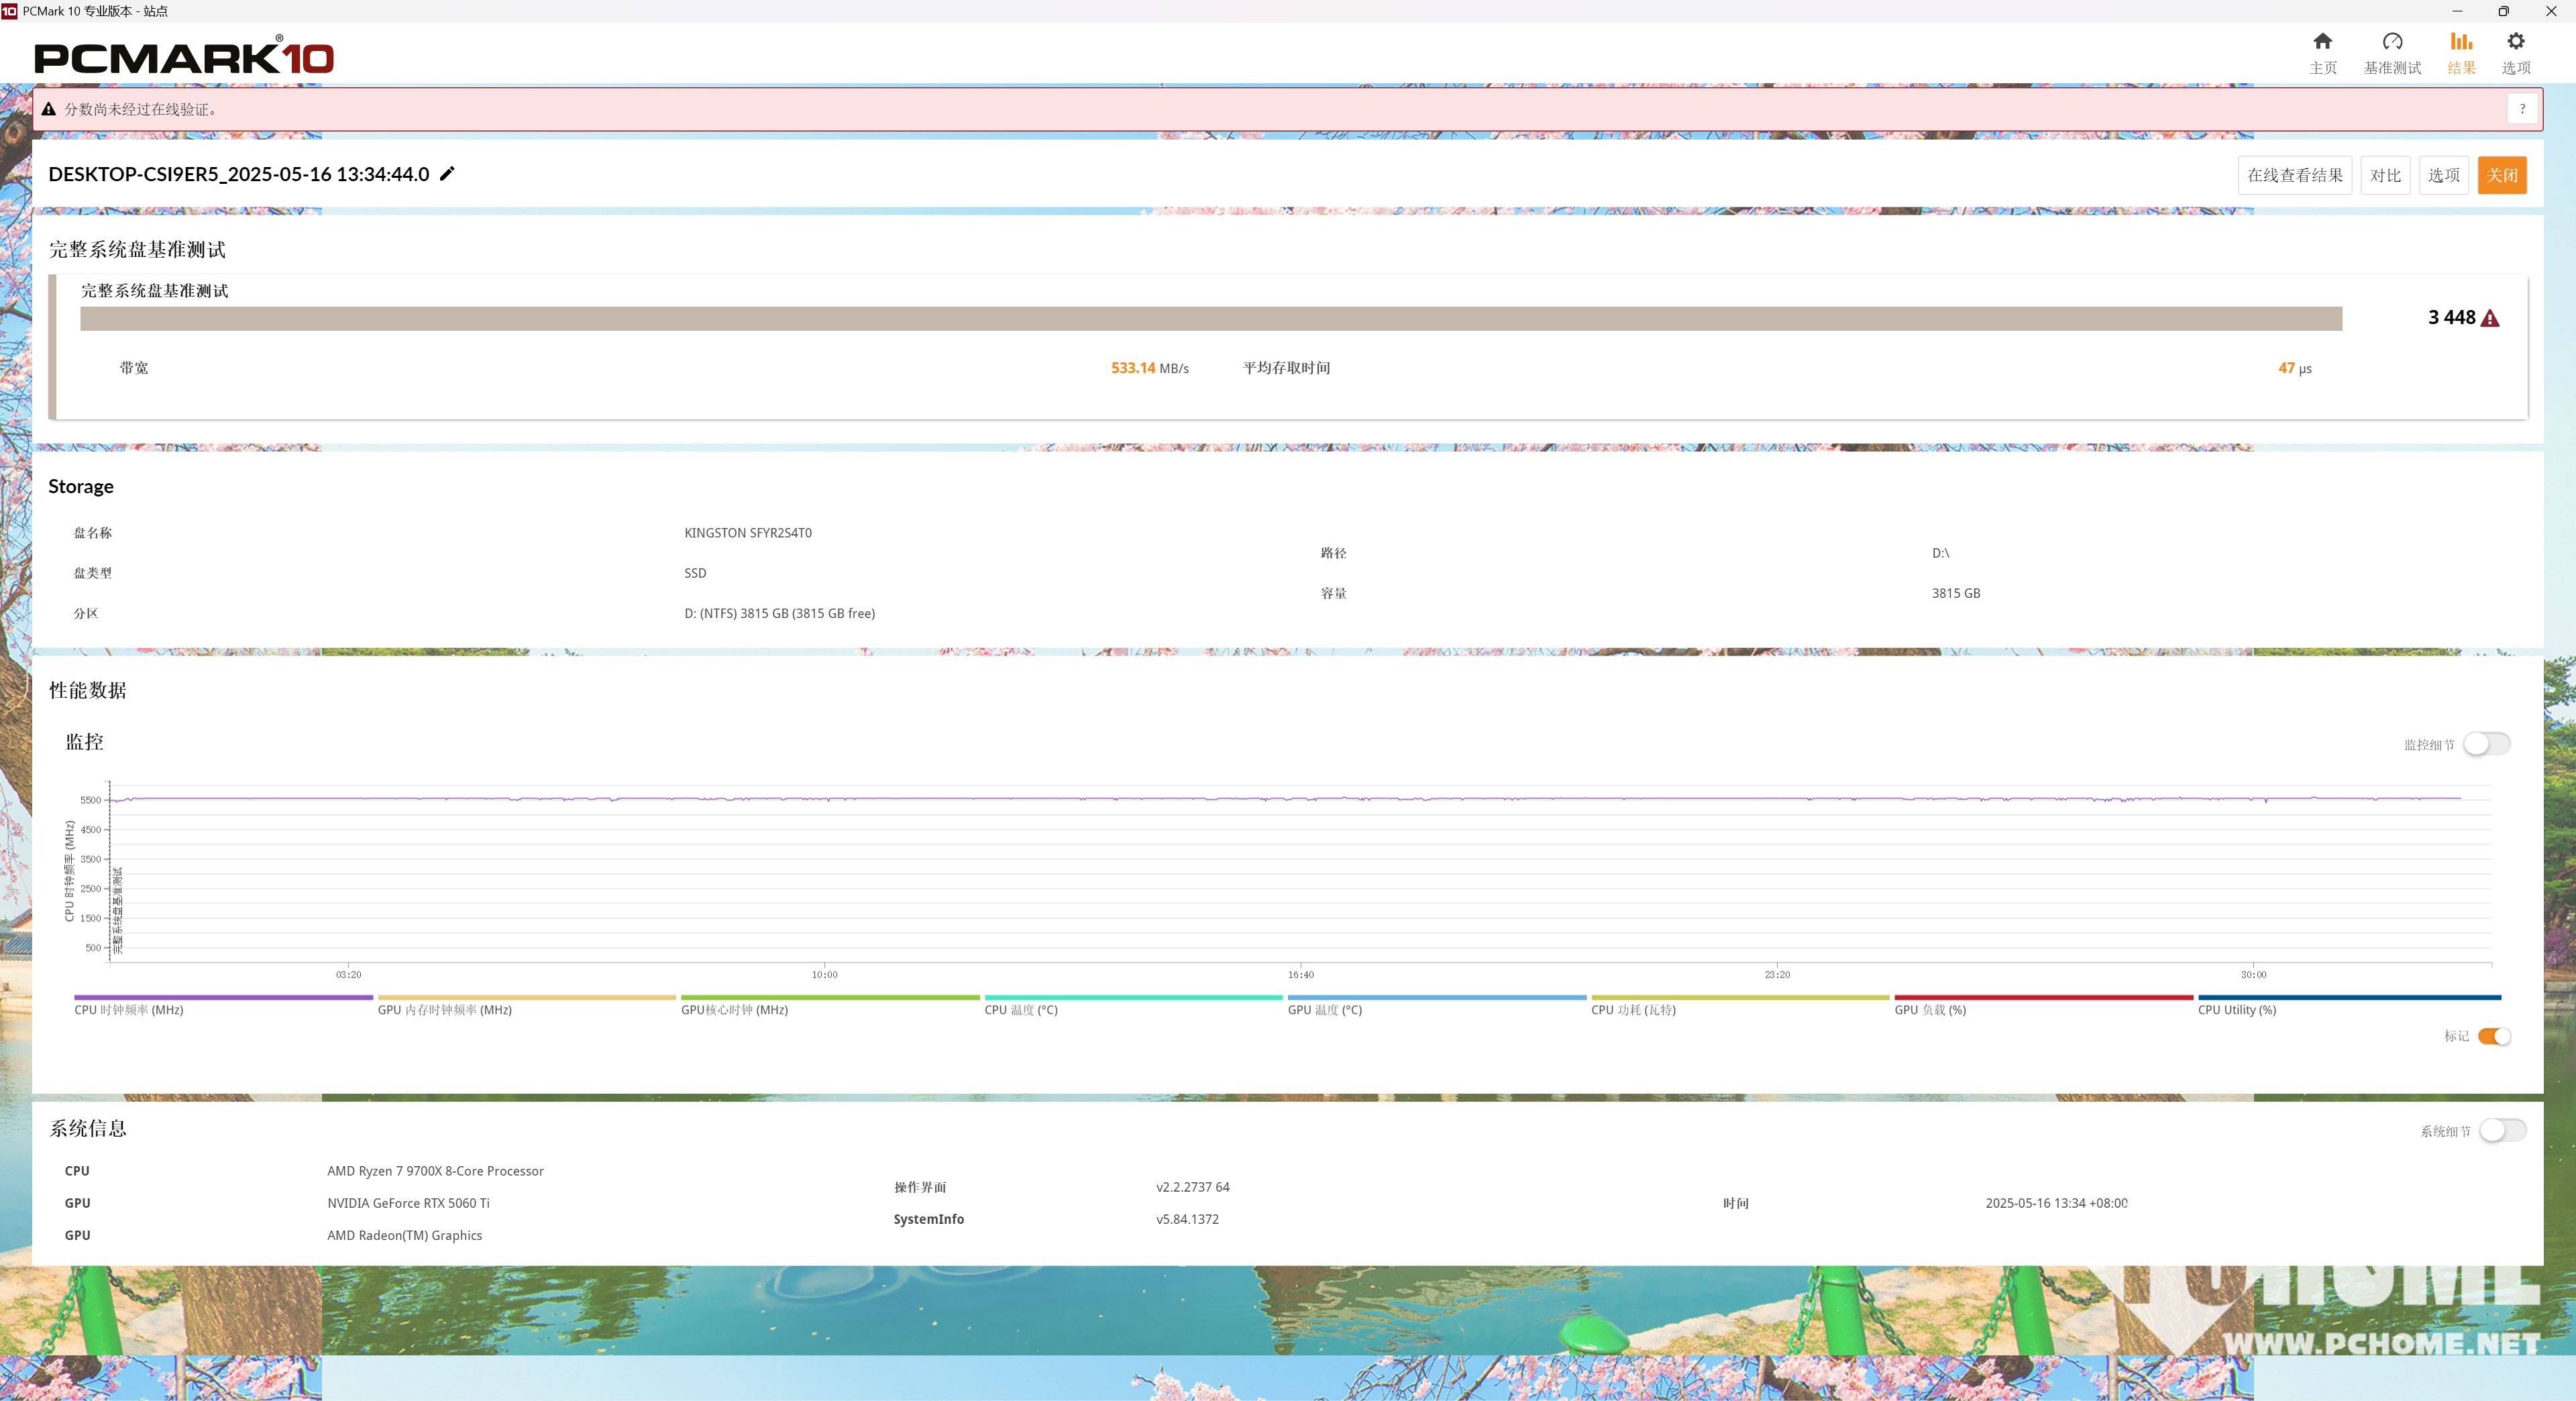Click the 533.14 MB/s bandwidth value

pyautogui.click(x=1150, y=368)
